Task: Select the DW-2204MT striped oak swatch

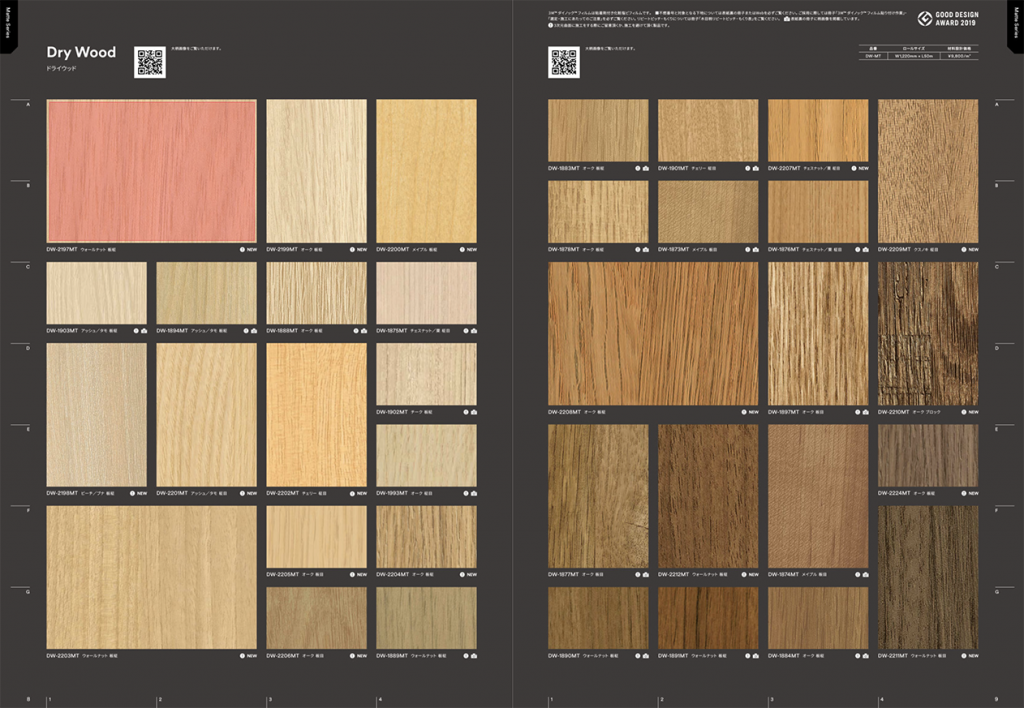Action: 426,537
